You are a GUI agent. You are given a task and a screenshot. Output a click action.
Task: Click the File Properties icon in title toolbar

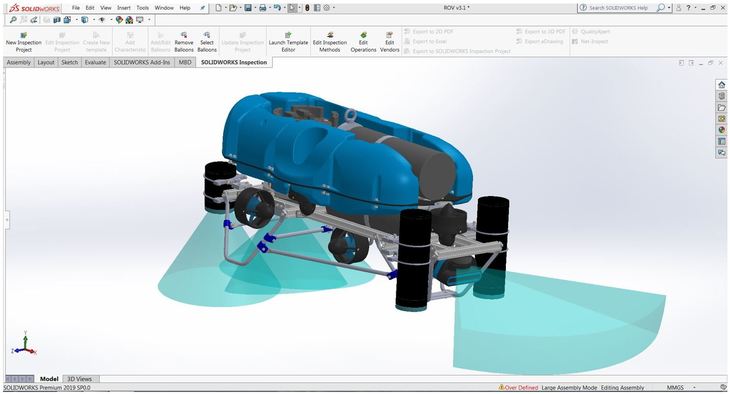tap(317, 8)
